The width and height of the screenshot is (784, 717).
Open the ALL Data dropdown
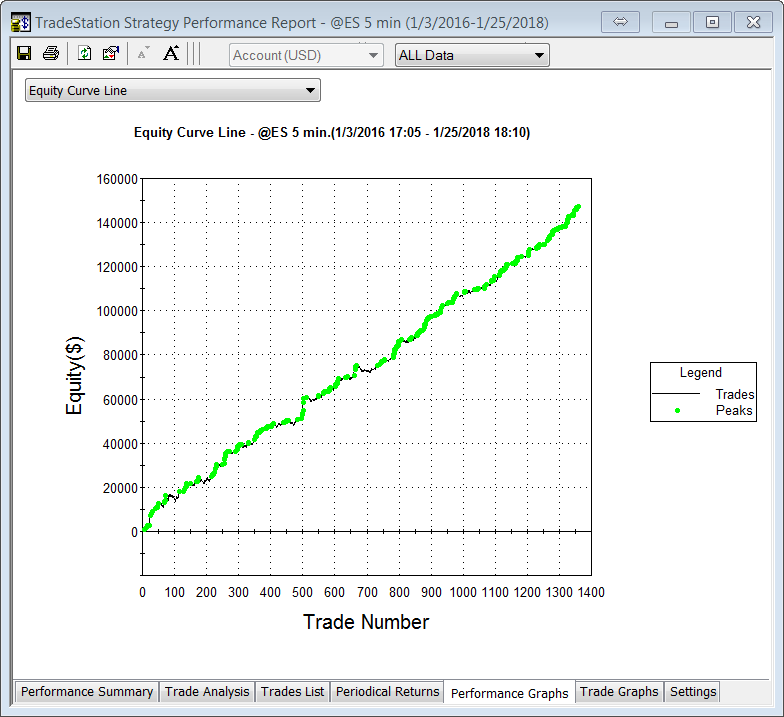[472, 55]
